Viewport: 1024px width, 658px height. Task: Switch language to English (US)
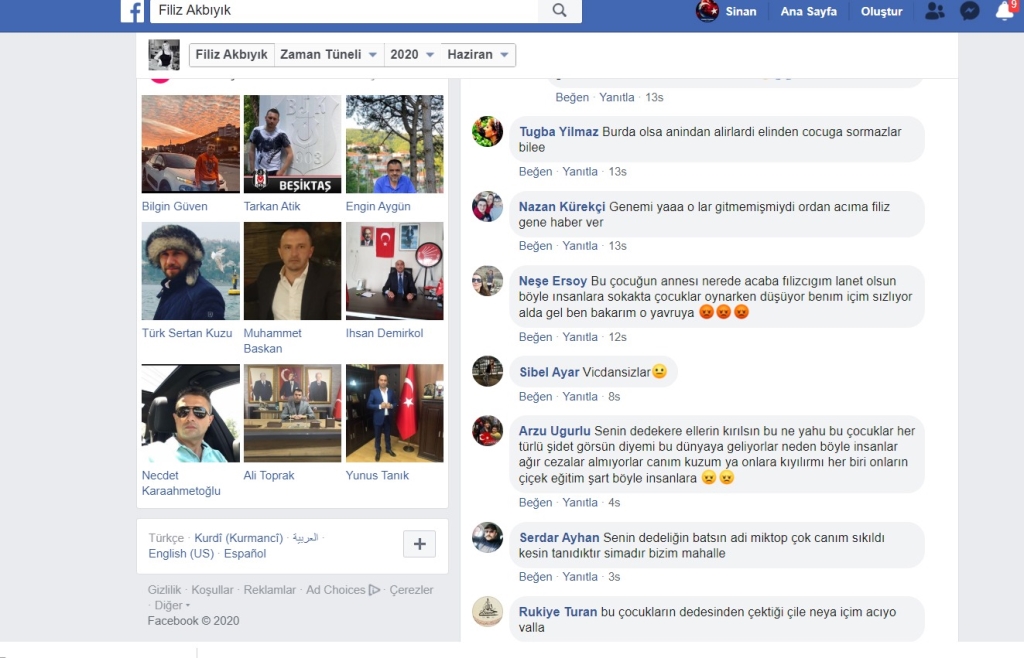click(181, 554)
